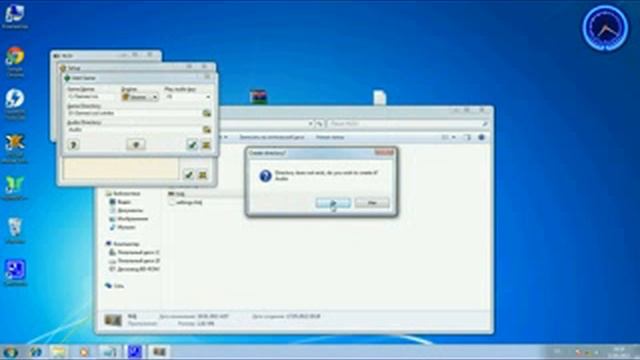
Task: Open Internet Explorer from taskbar
Action: tap(36, 352)
